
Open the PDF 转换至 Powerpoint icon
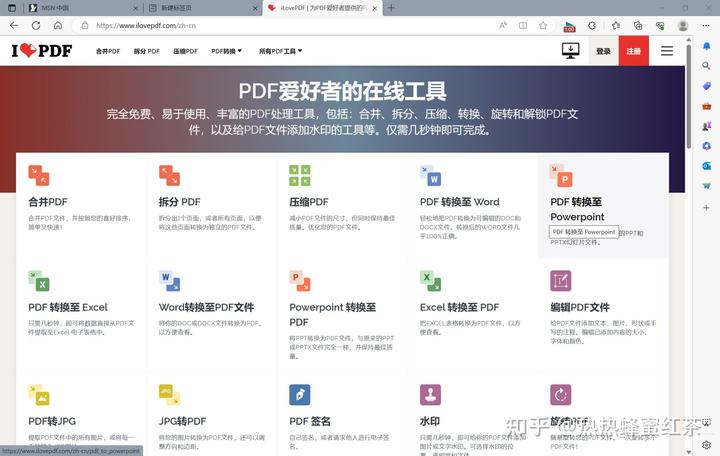561,175
